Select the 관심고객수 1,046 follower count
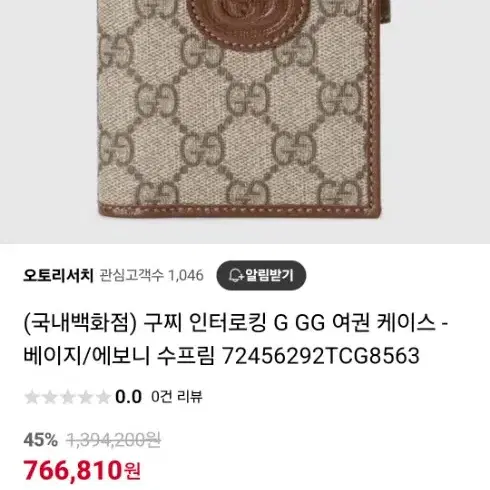The image size is (490, 490). (151, 276)
